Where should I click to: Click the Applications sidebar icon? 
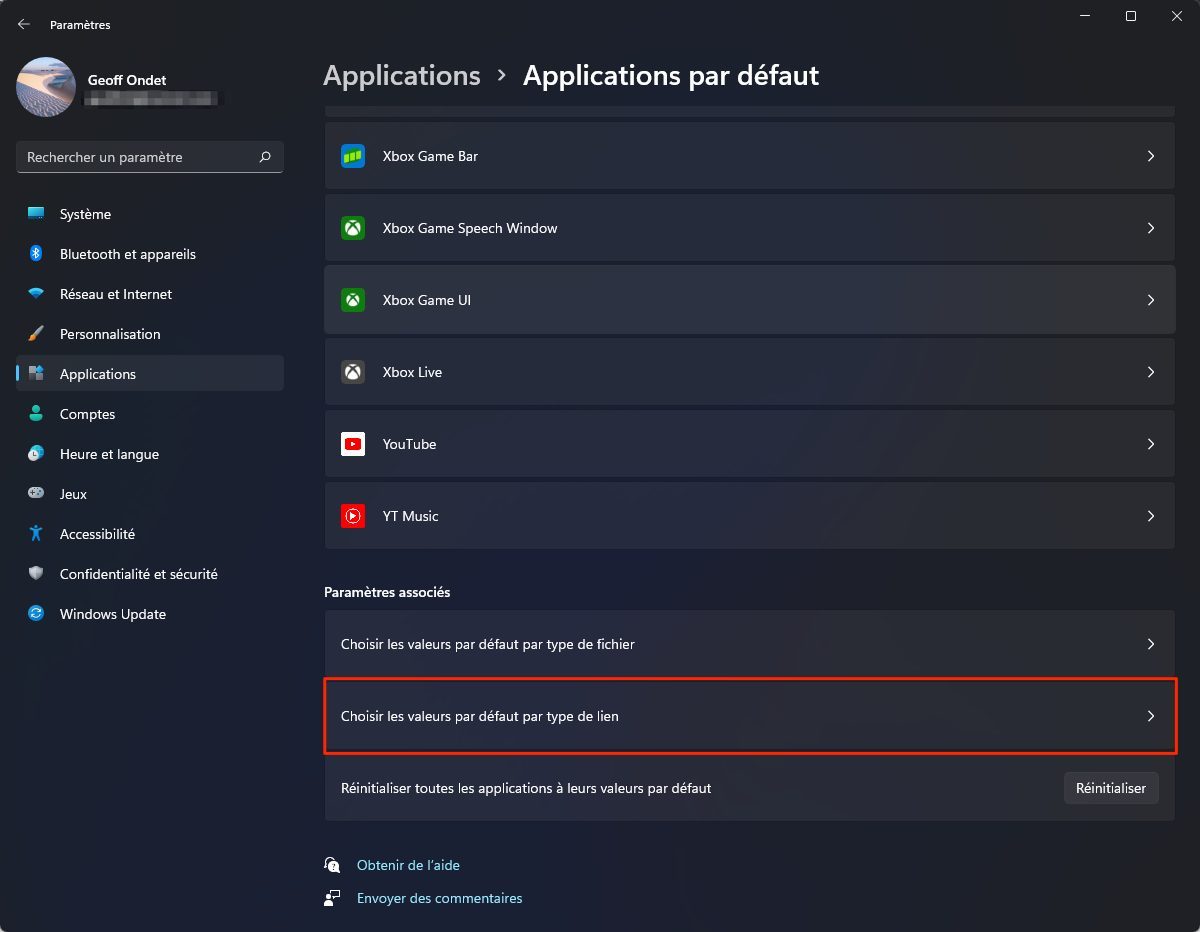[36, 374]
